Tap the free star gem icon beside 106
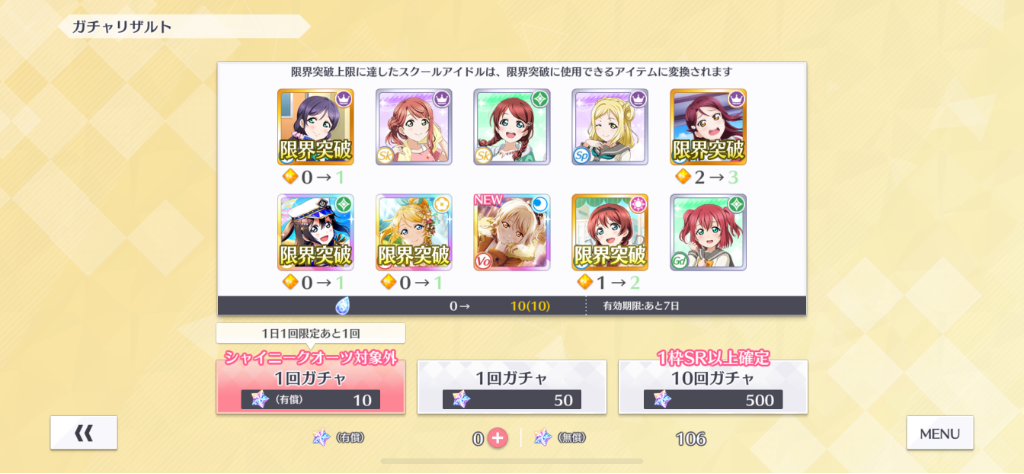The height and width of the screenshot is (474, 1024). point(543,438)
